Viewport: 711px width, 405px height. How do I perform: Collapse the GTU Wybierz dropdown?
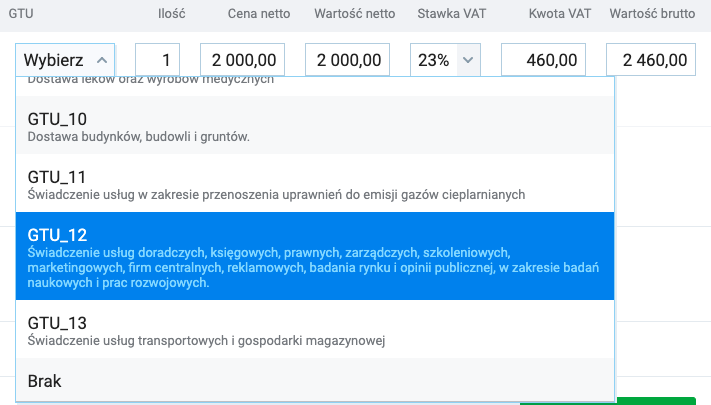pyautogui.click(x=65, y=60)
